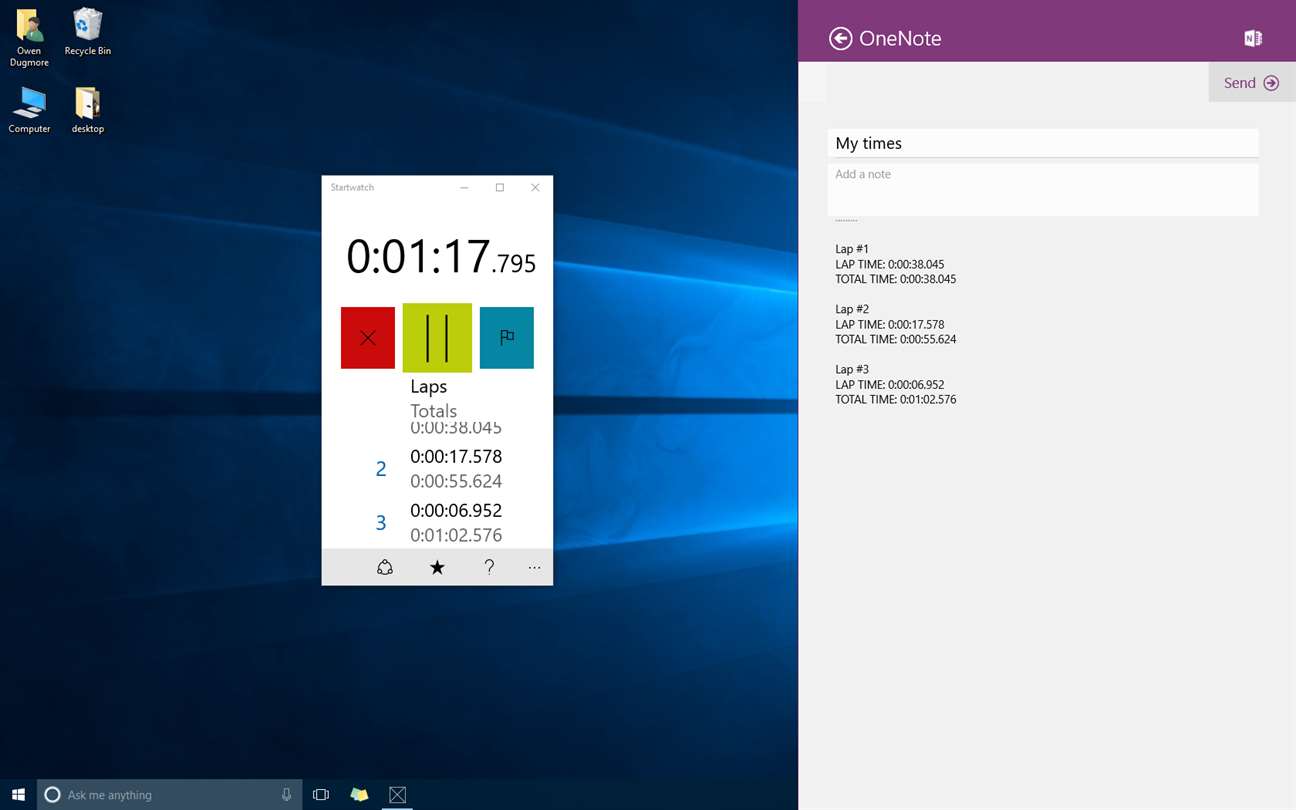1296x810 pixels.
Task: Pause the running stopwatch
Action: point(437,338)
